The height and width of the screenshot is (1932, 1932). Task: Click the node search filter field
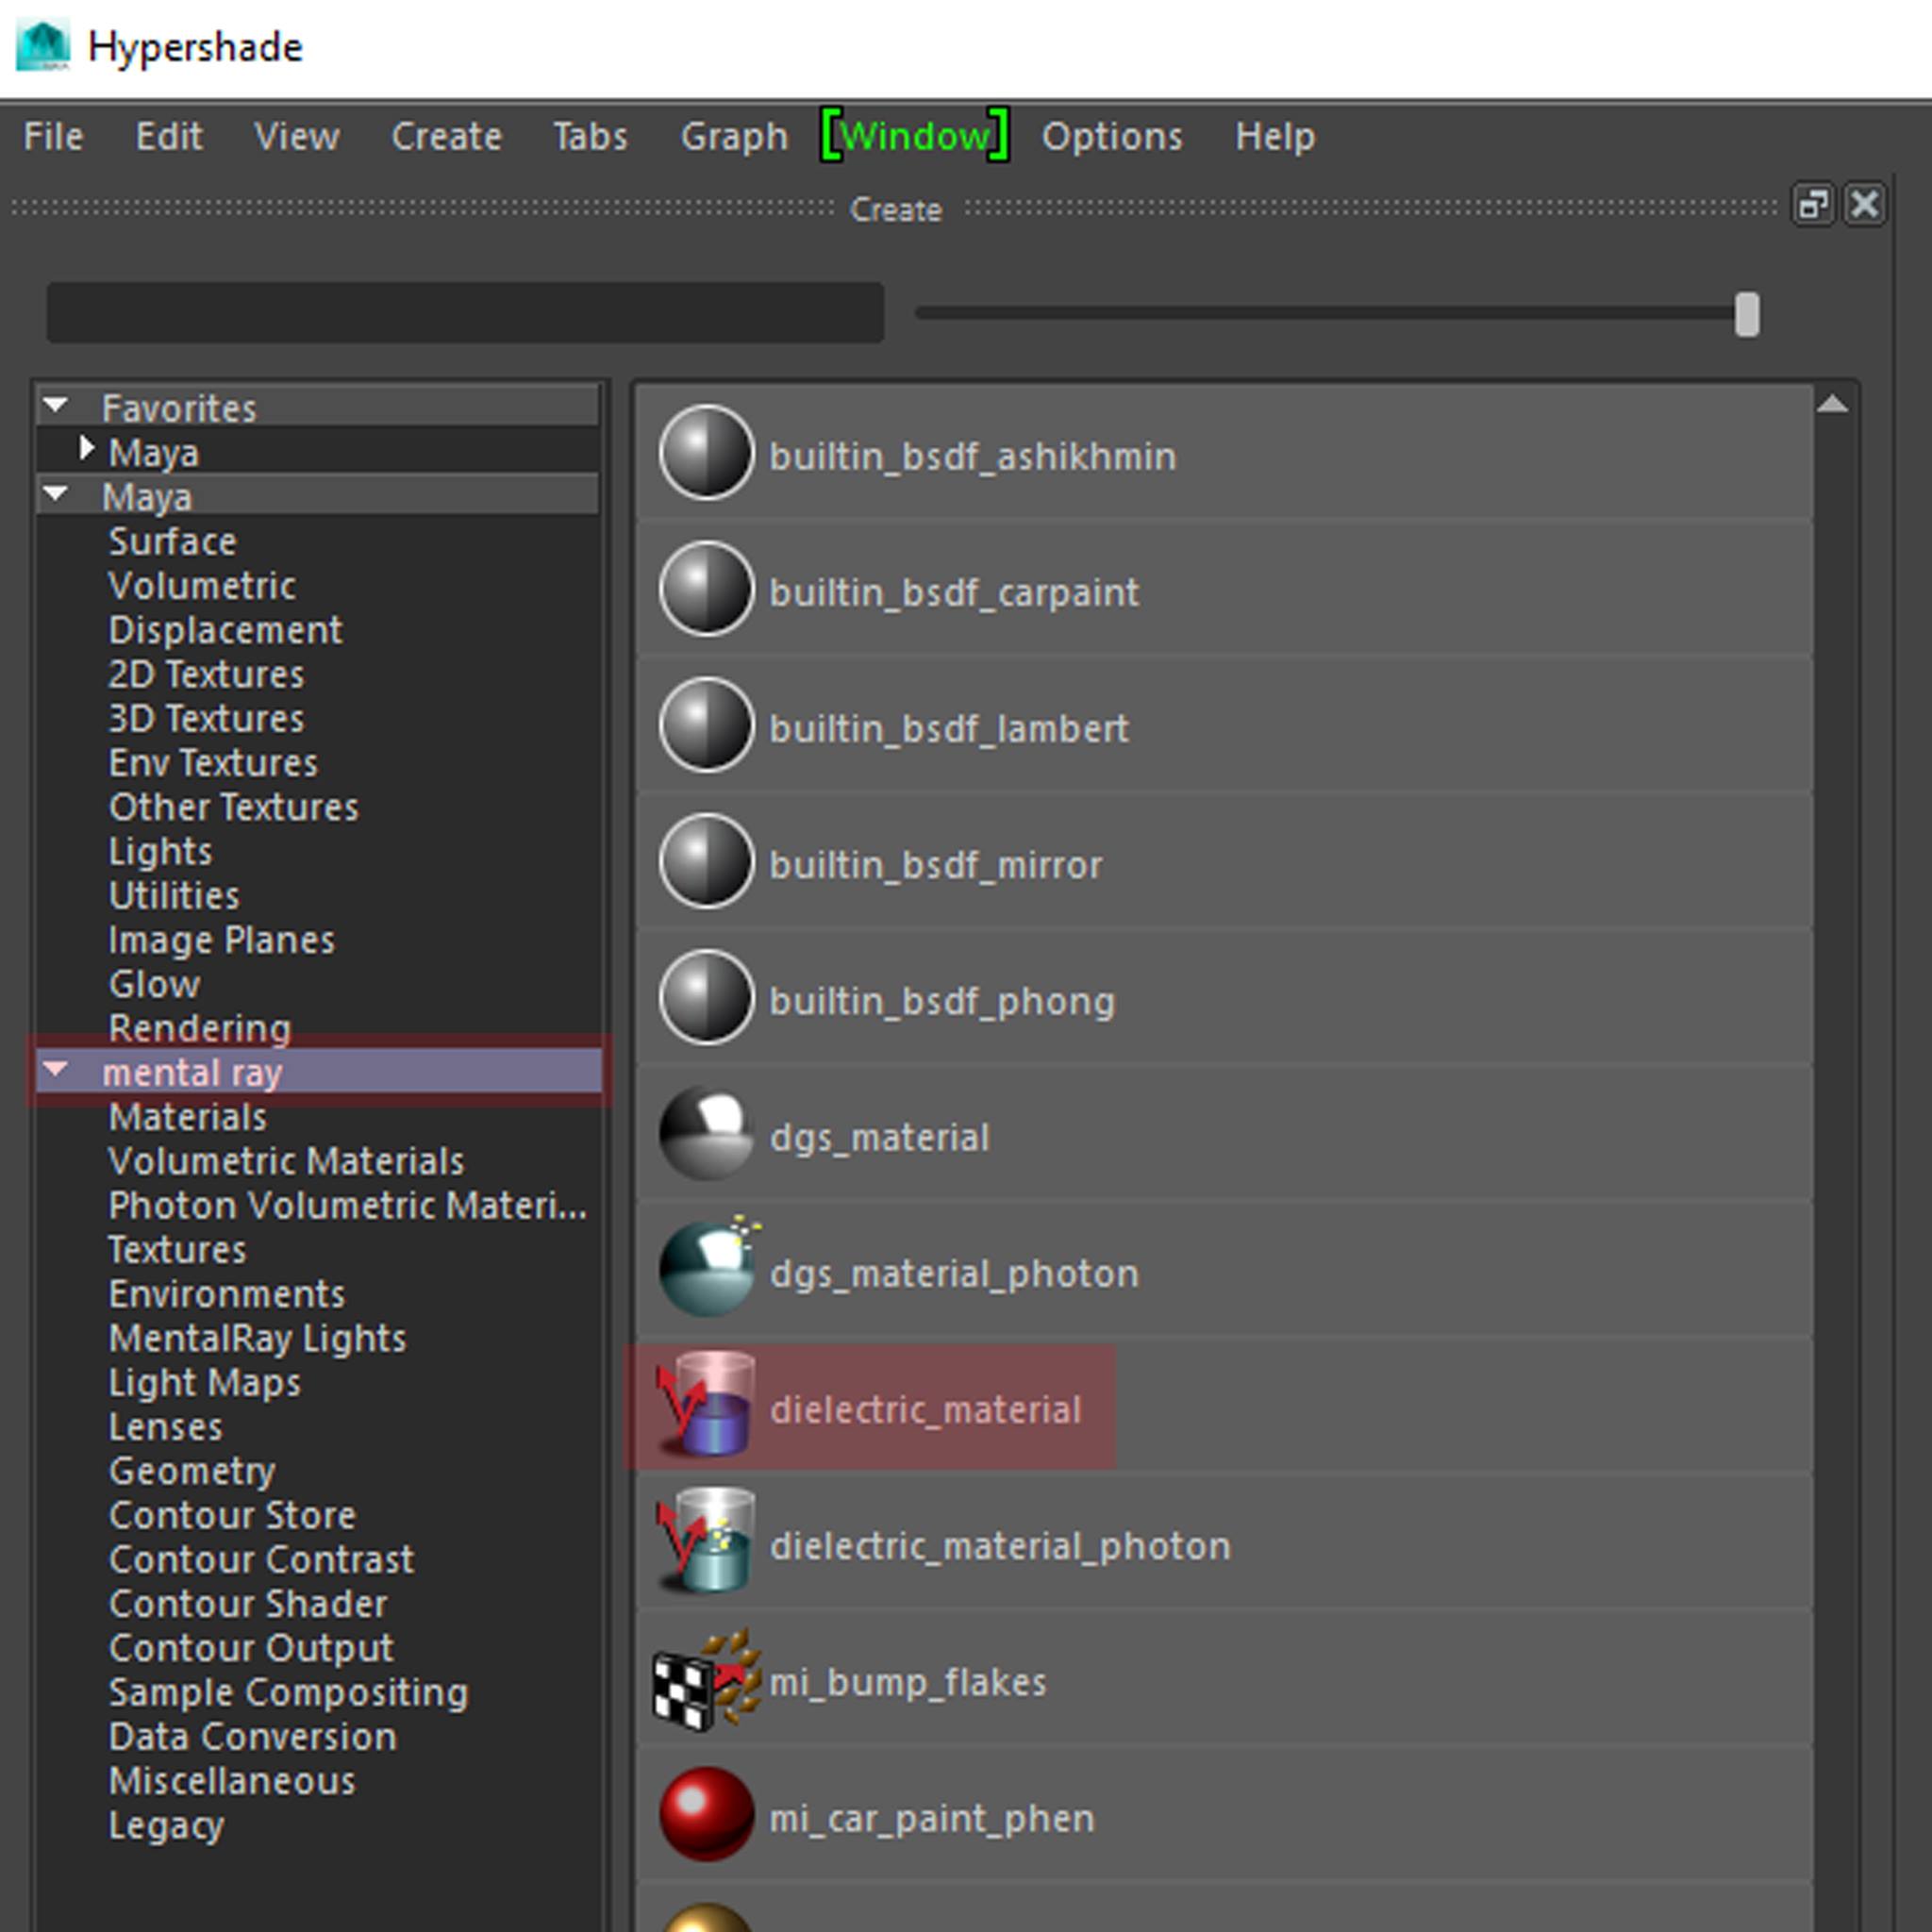click(x=465, y=313)
